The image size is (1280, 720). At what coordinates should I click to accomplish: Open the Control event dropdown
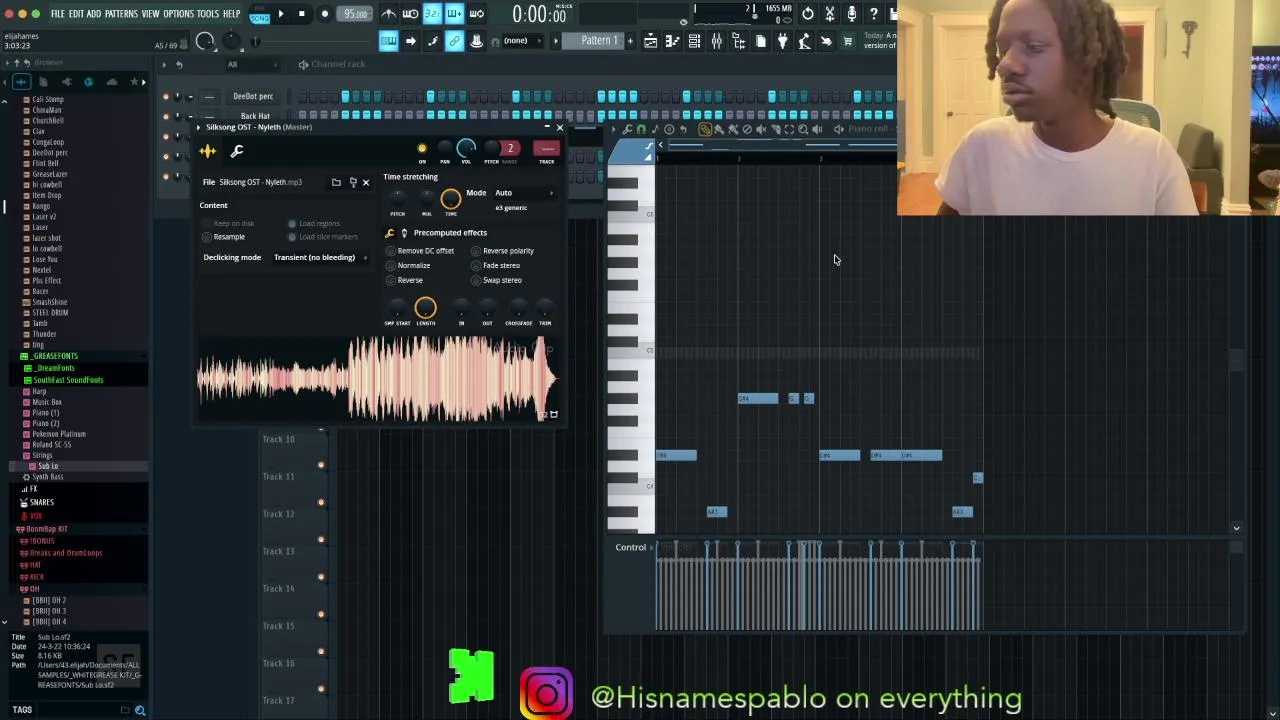[x=633, y=547]
